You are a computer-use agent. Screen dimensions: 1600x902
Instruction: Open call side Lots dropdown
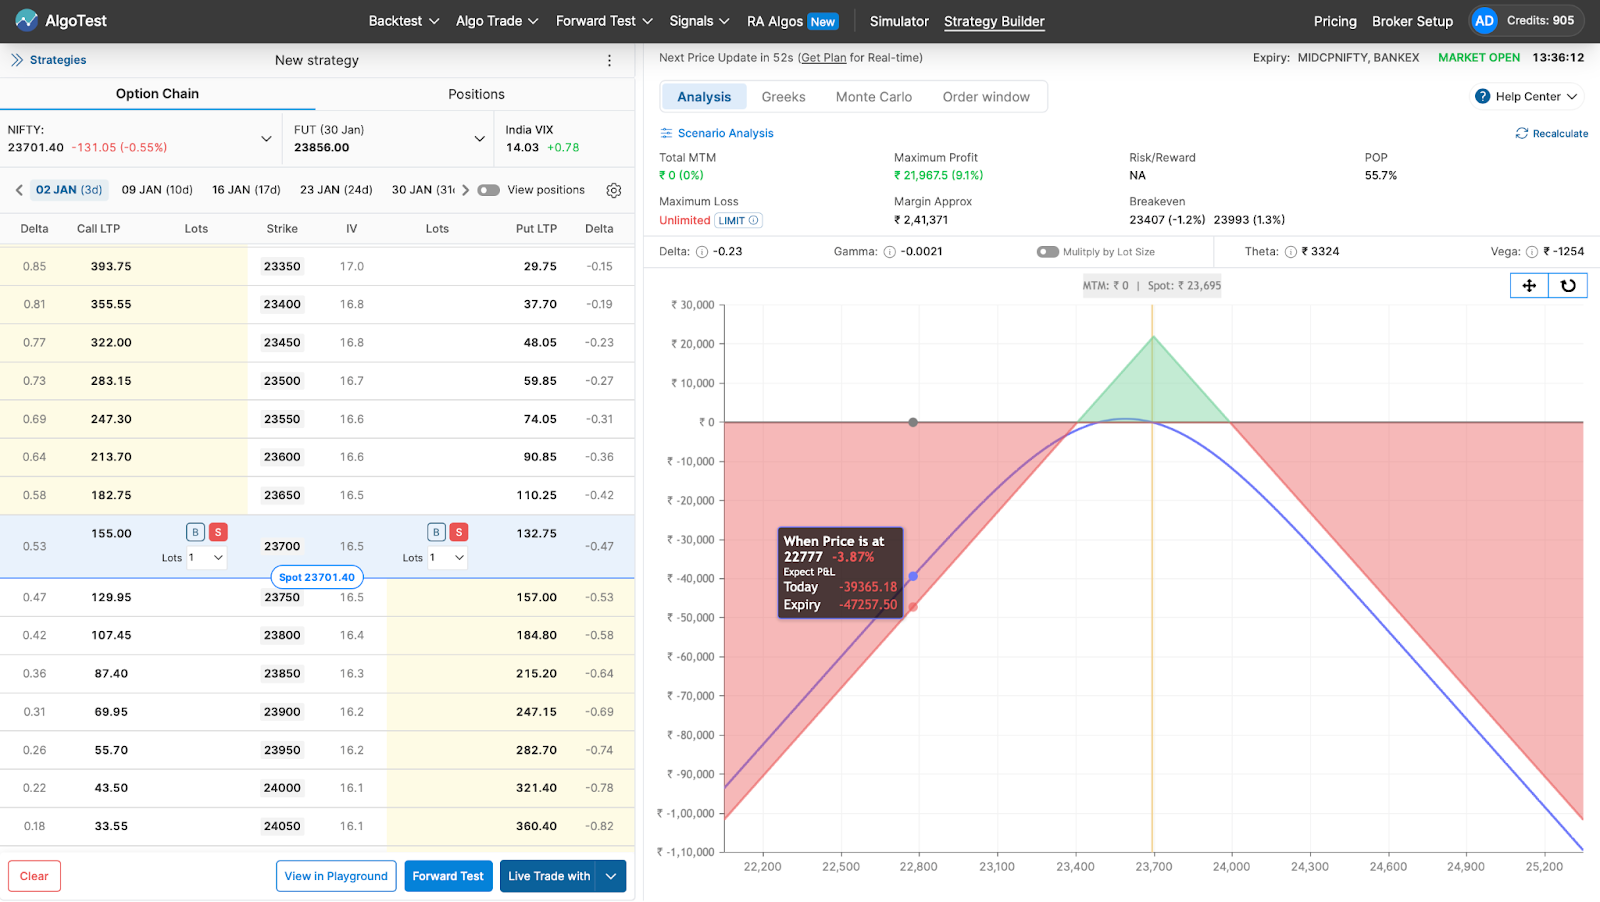pos(206,557)
